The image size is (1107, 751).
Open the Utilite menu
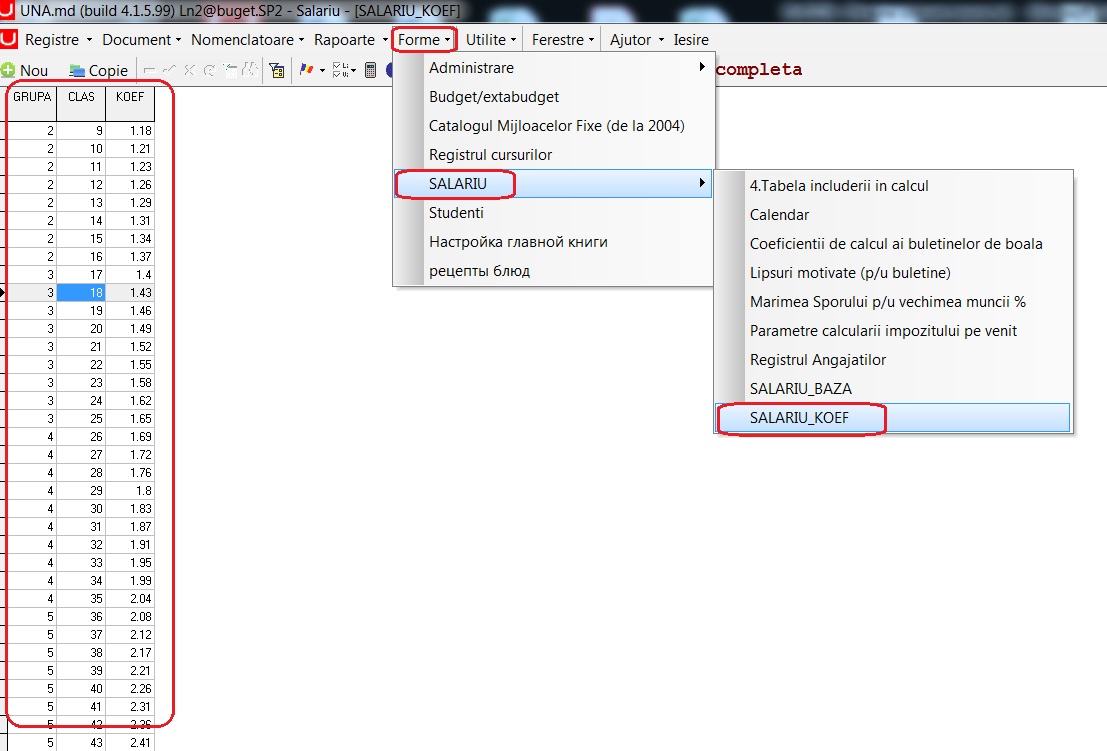pyautogui.click(x=491, y=40)
